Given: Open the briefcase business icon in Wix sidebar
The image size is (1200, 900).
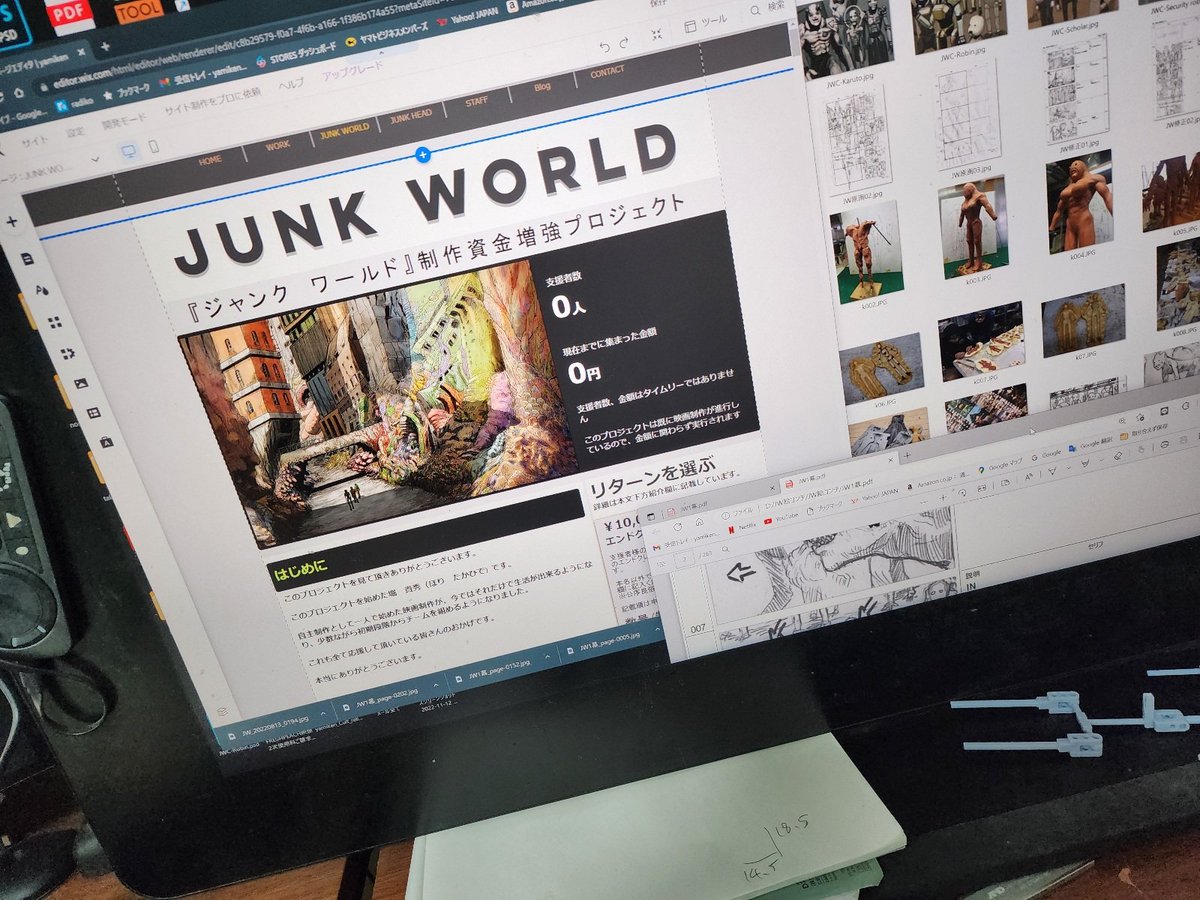Looking at the screenshot, I should pyautogui.click(x=106, y=441).
